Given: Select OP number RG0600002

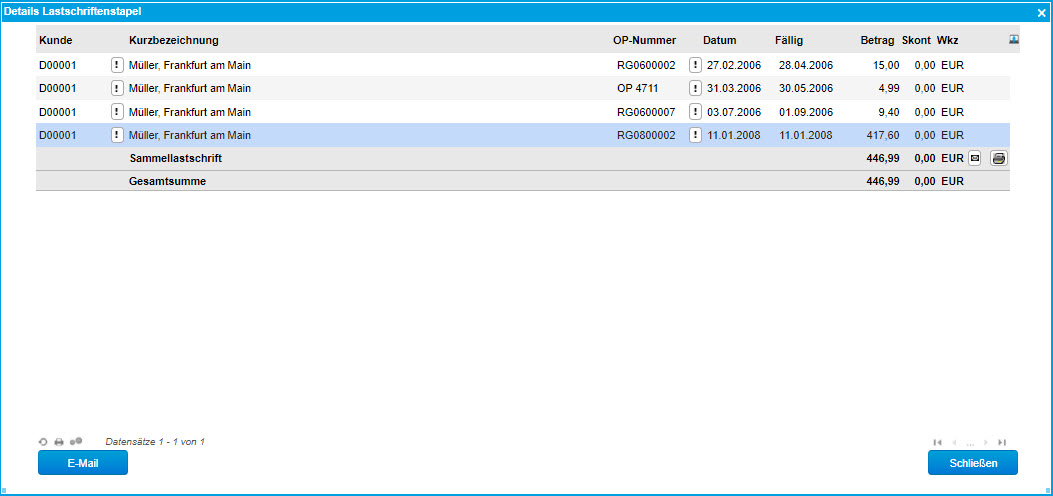Looking at the screenshot, I should coord(646,65).
